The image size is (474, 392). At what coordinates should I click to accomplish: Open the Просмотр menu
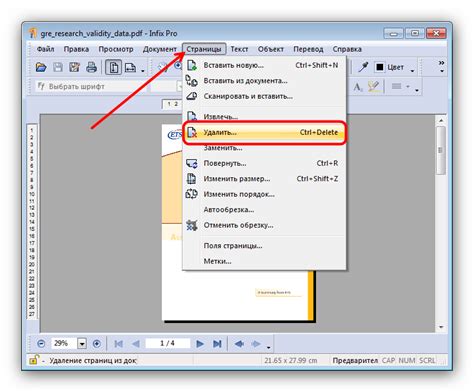(x=116, y=49)
